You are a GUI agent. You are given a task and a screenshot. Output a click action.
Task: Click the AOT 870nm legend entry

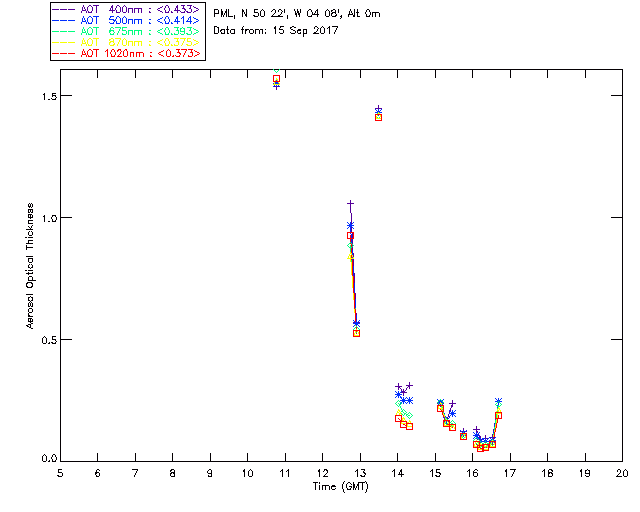[x=127, y=42]
